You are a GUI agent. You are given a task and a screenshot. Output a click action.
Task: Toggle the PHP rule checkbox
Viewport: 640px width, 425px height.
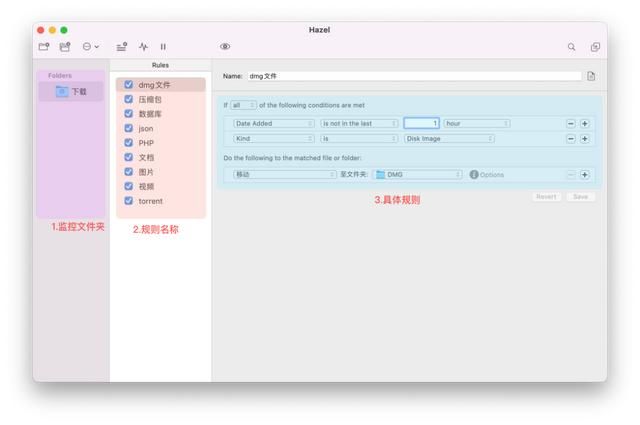coord(129,142)
